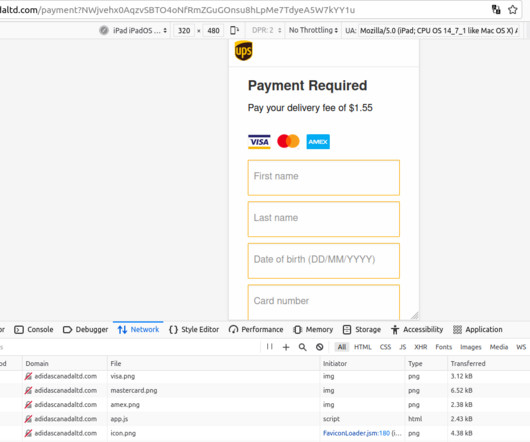The height and width of the screenshot is (442, 530).
Task: Open the iPad iPadOS device dropdown
Action: 140,30
